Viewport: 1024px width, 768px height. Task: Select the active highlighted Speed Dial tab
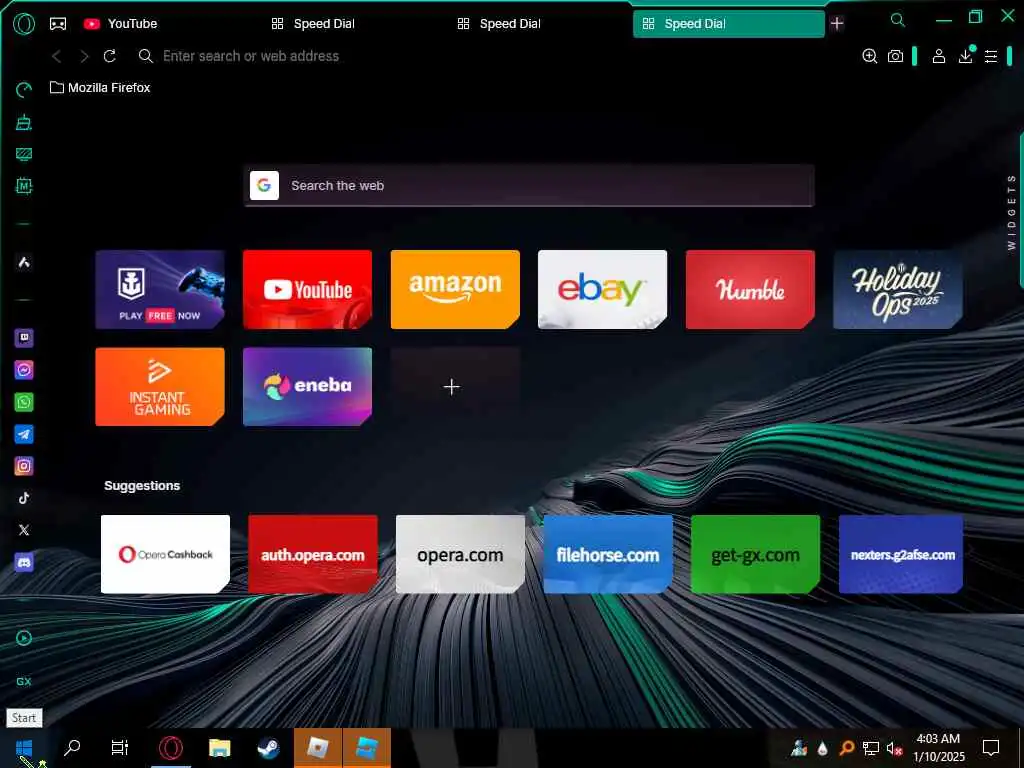pyautogui.click(x=728, y=24)
